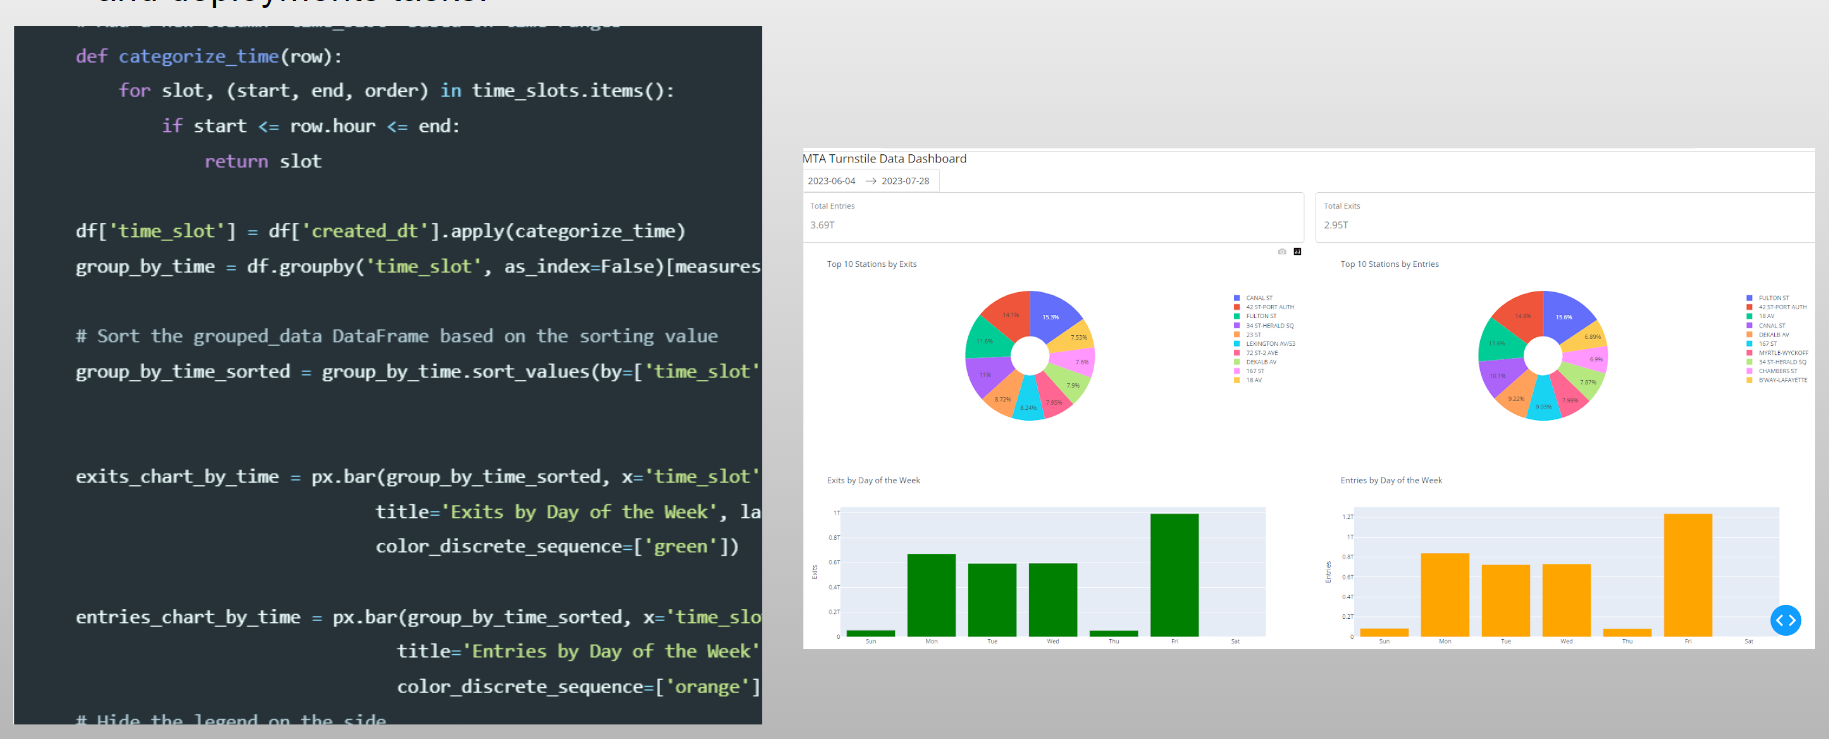Toggle 42 ST-PORT AUTH in Exits pie legend
Viewport: 1829px width, 739px height.
1264,307
